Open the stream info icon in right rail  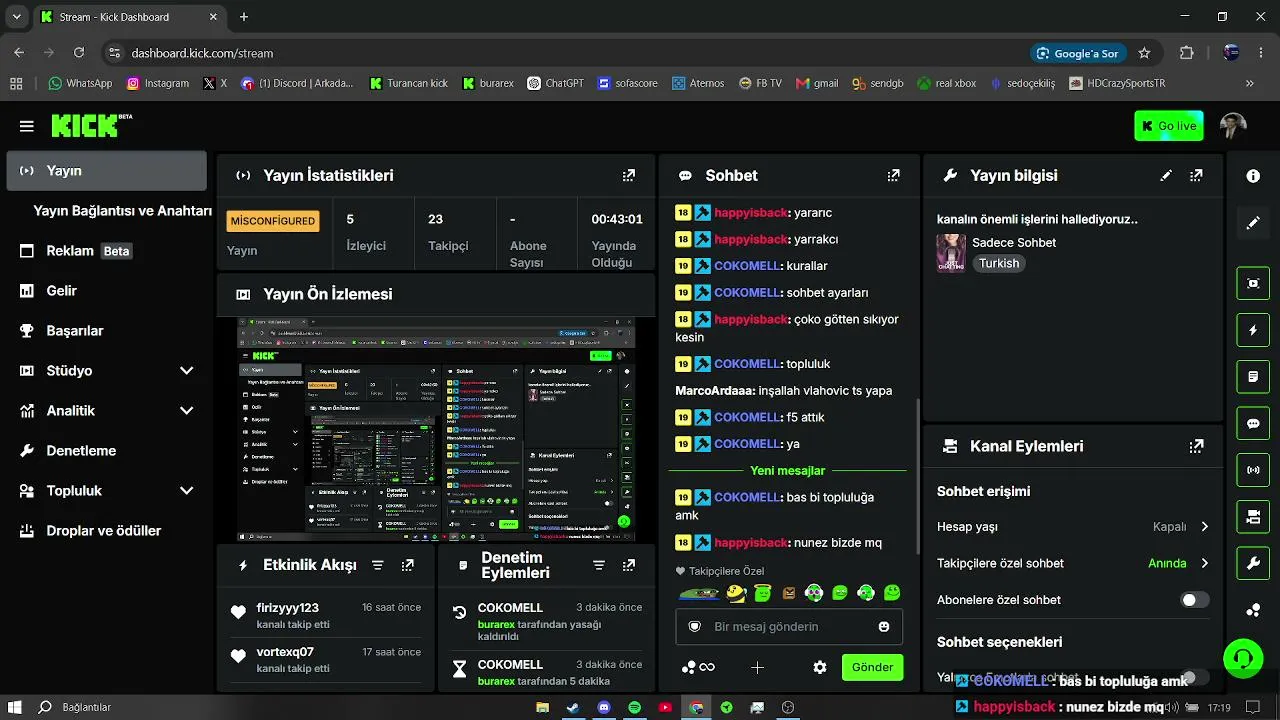pos(1253,176)
